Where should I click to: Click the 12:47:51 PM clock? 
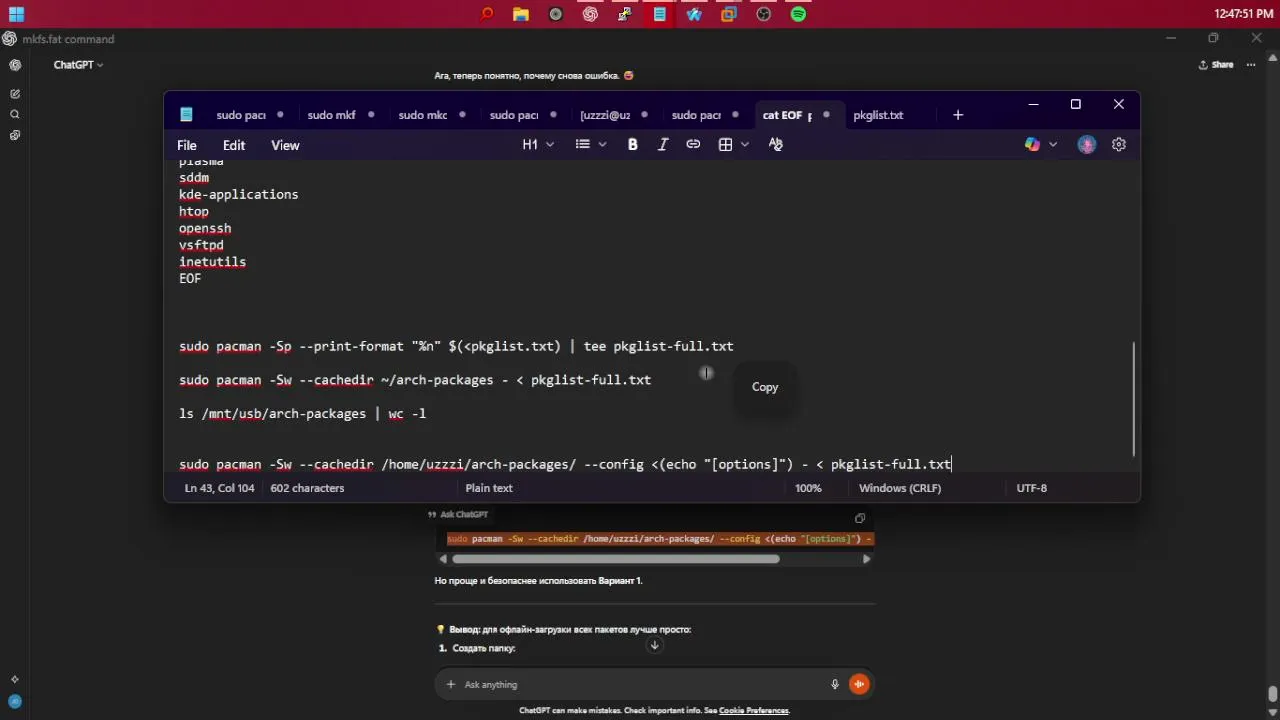1242,14
